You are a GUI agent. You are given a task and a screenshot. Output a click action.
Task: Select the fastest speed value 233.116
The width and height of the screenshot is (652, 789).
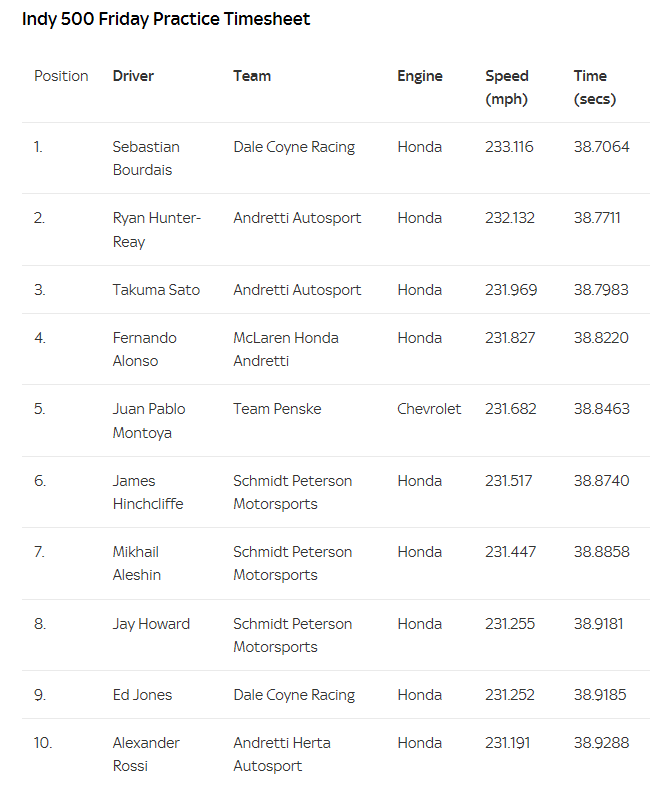coord(509,147)
